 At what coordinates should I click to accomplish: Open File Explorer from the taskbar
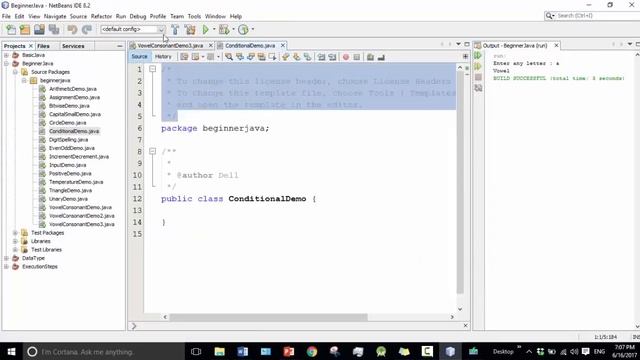220,351
